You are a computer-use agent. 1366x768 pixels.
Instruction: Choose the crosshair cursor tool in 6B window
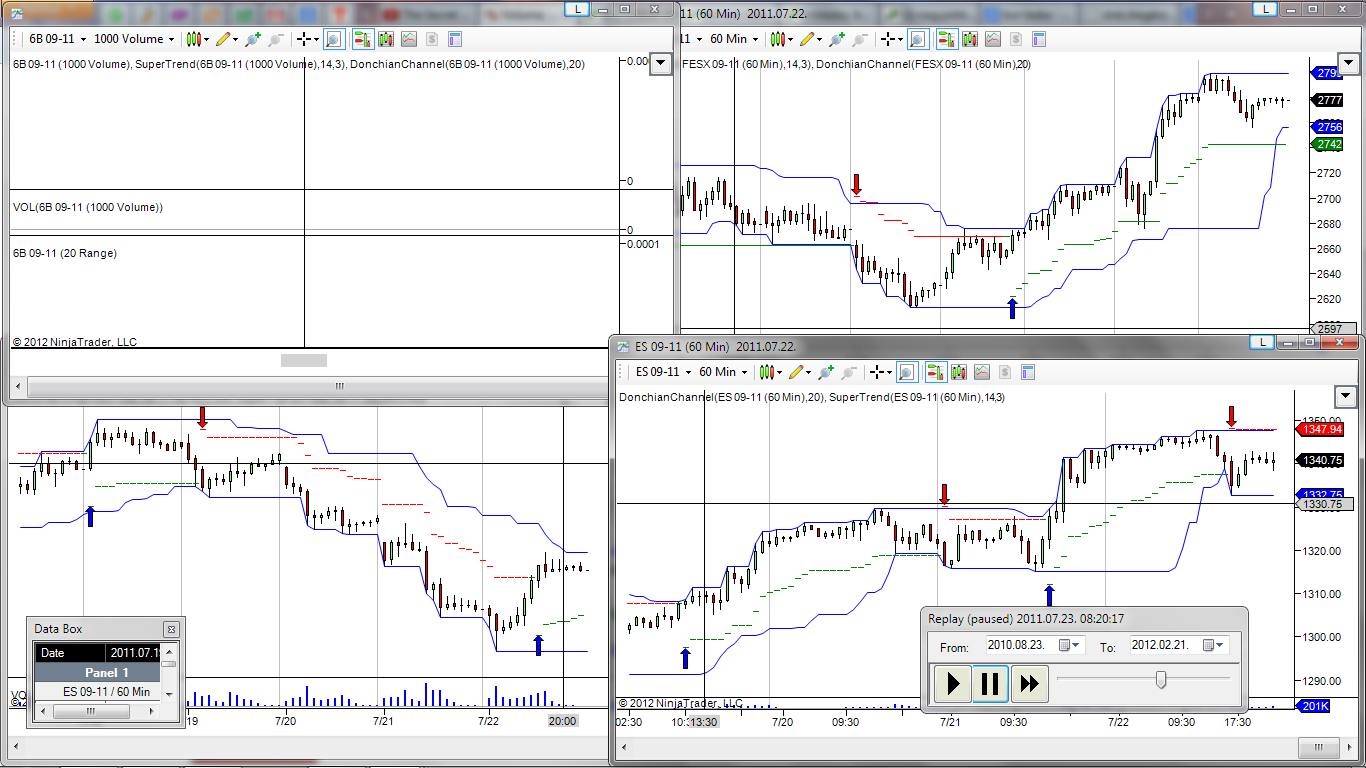point(307,39)
